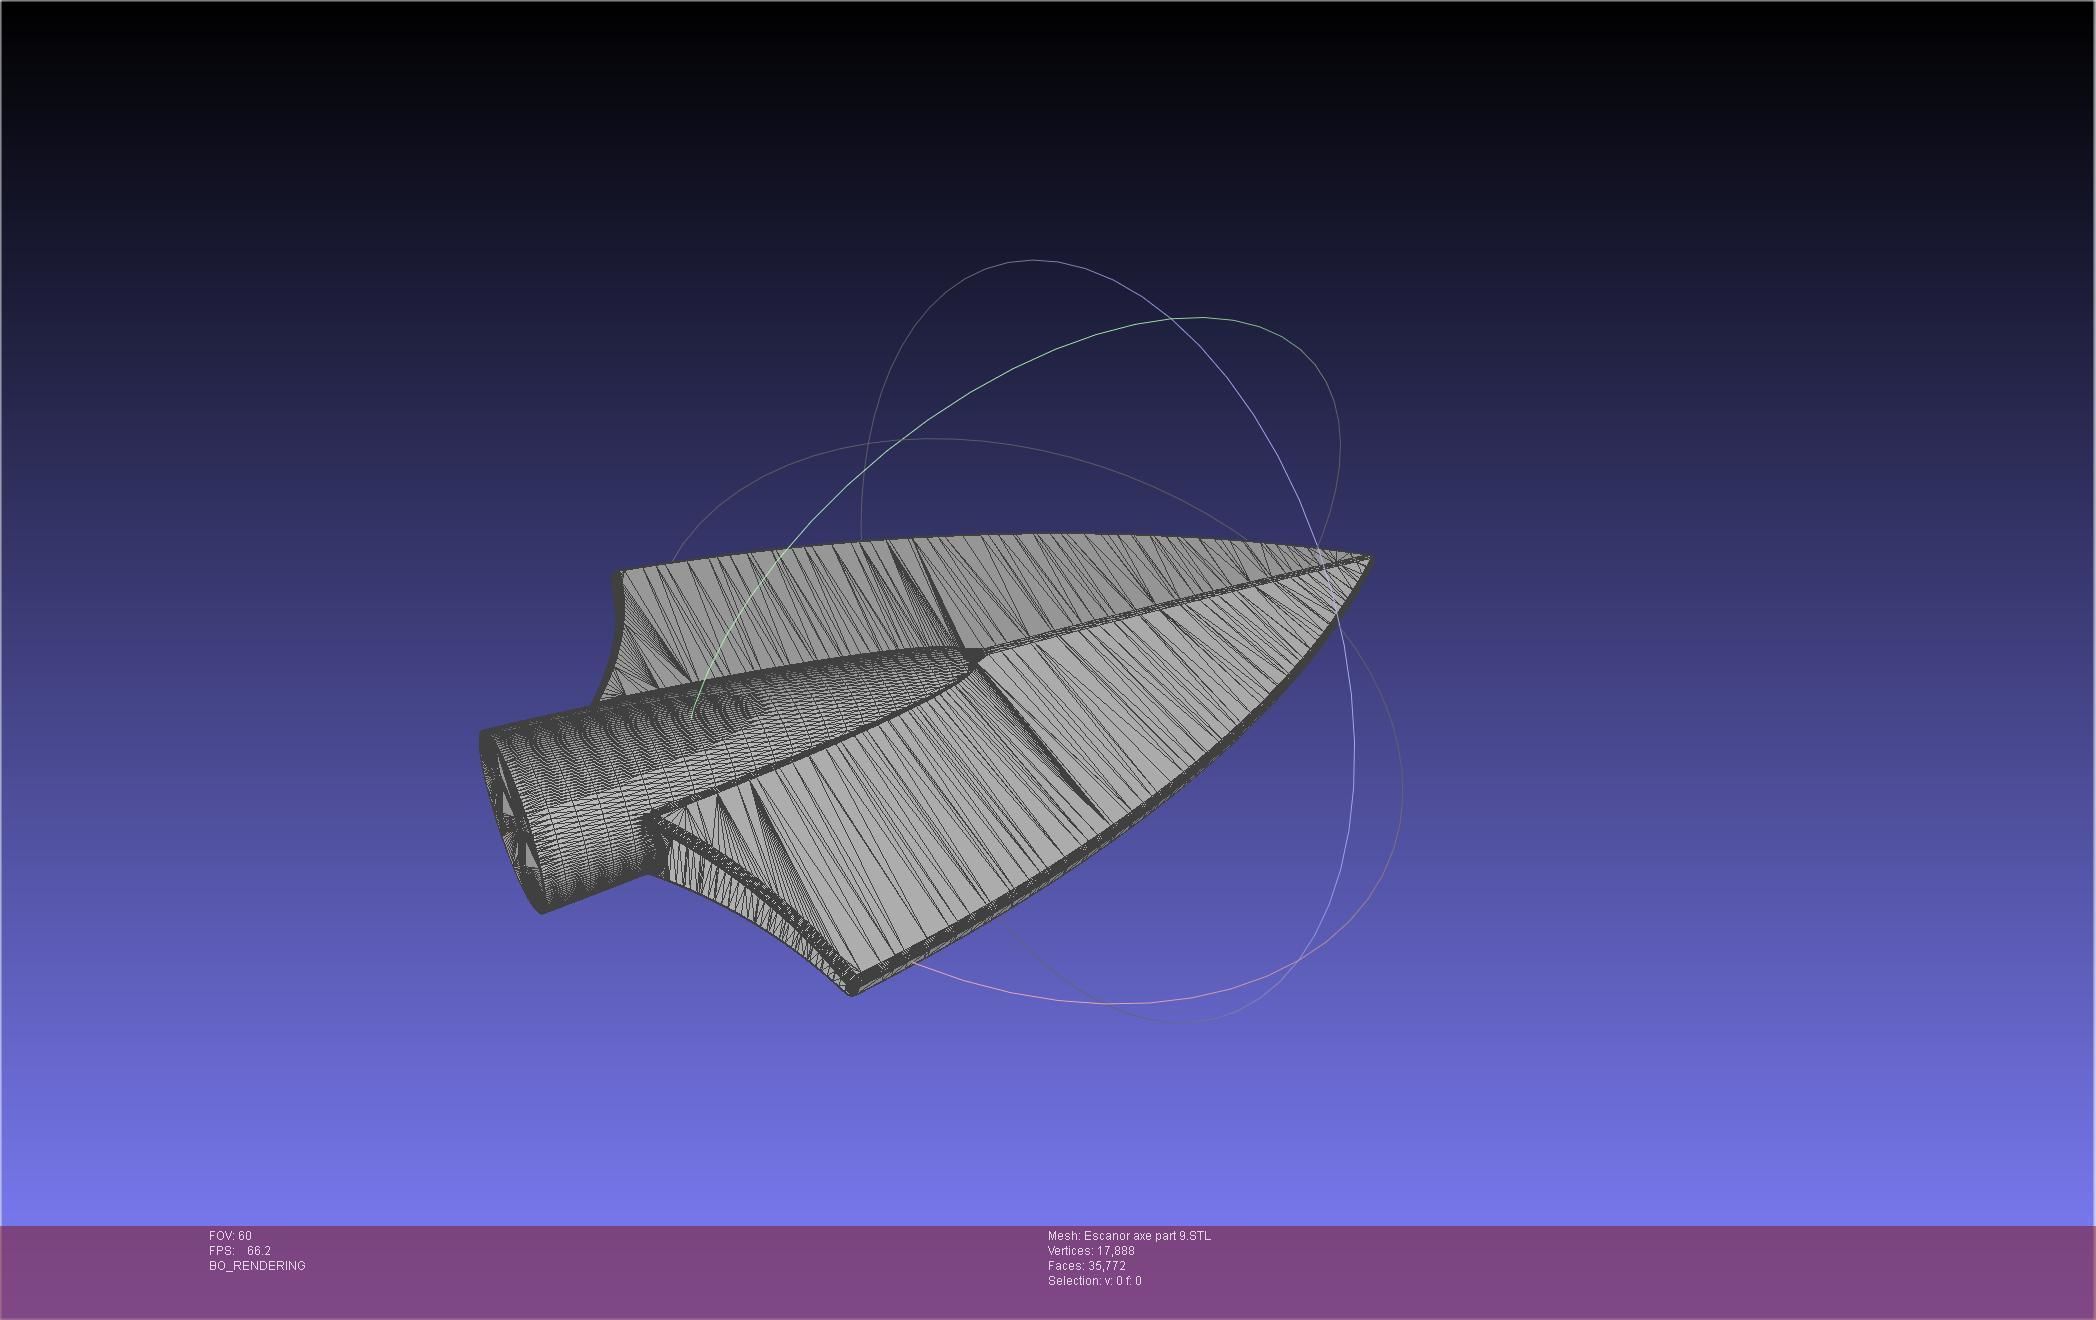
Task: Click the Vertices: 17,888 entry
Action: click(1091, 1251)
